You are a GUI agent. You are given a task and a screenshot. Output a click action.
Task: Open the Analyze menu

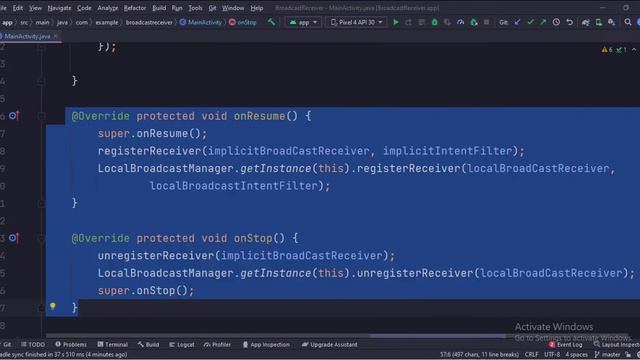coord(108,8)
